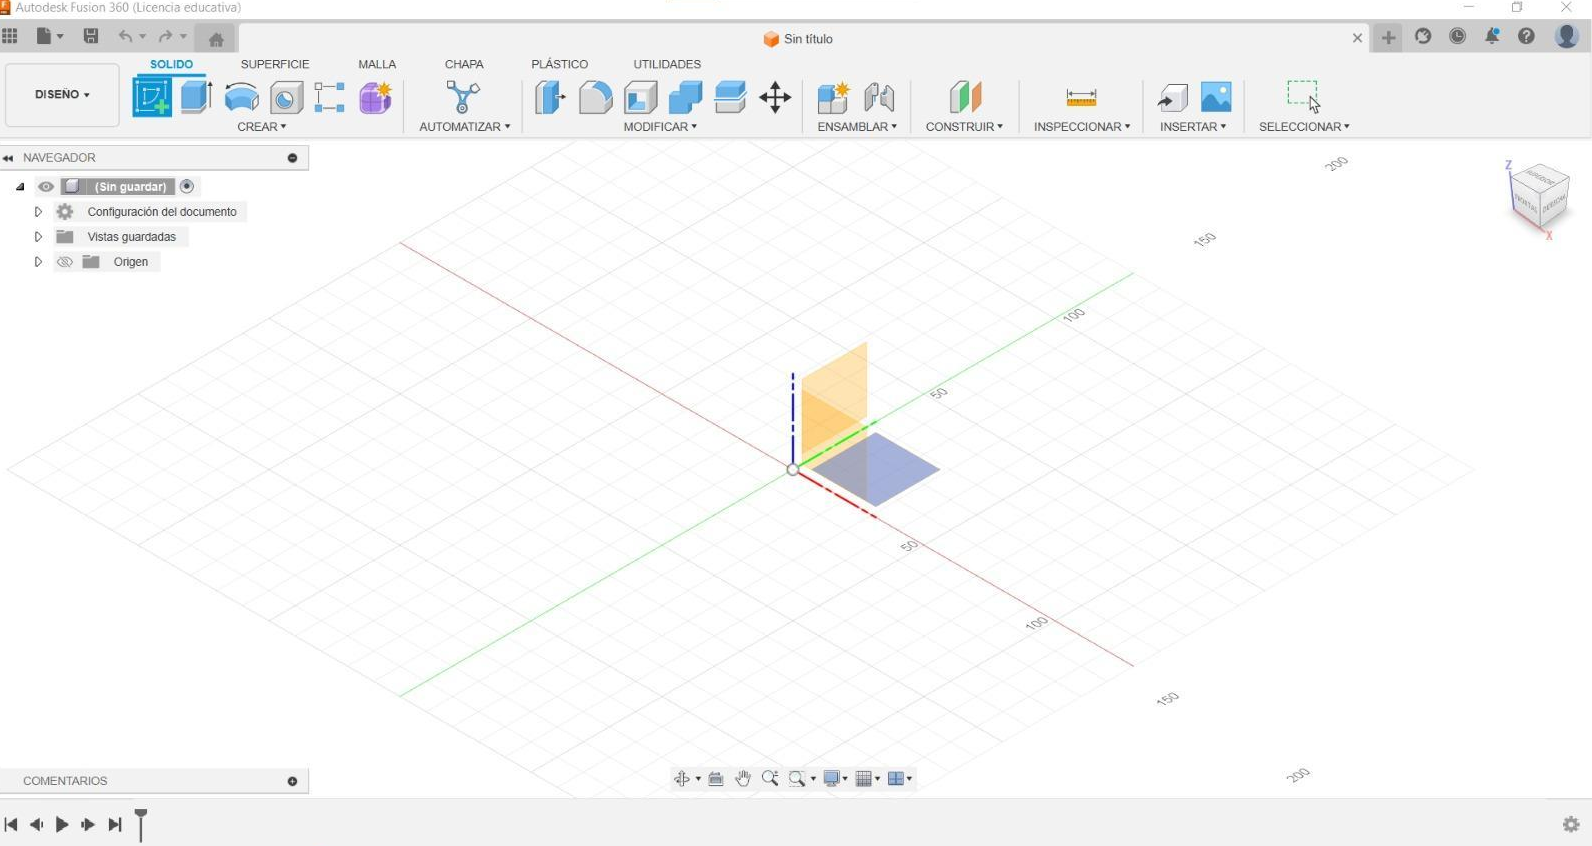Open the CONSTRUIR dropdown menu
Screen dimensions: 1592x846
pyautogui.click(x=964, y=127)
